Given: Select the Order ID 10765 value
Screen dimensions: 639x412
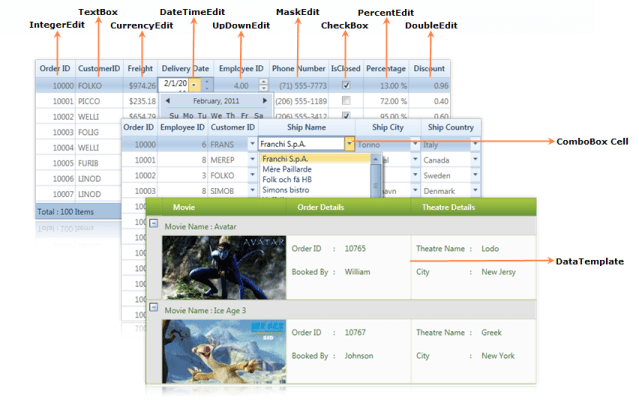Looking at the screenshot, I should coord(355,248).
